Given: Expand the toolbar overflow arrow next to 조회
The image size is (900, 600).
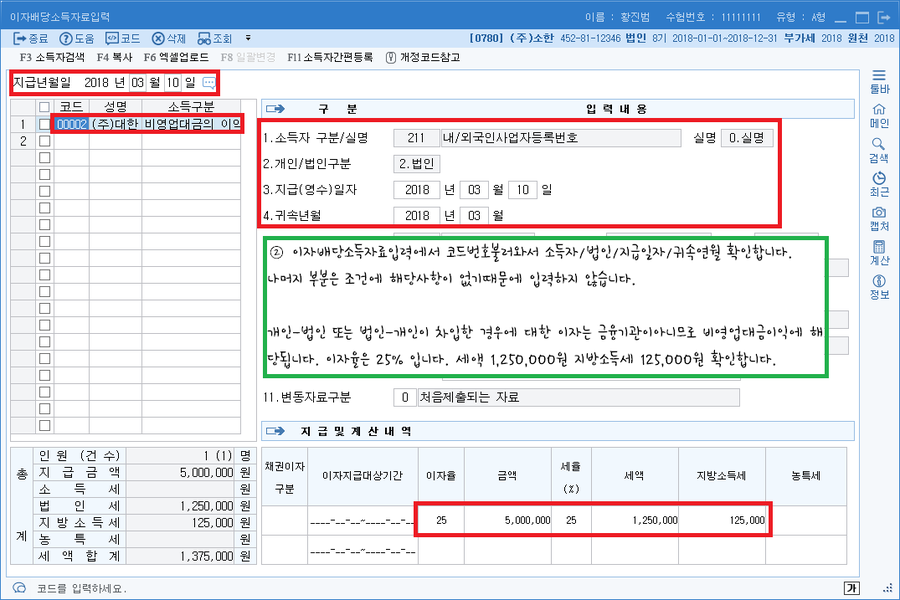Looking at the screenshot, I should coord(248,38).
